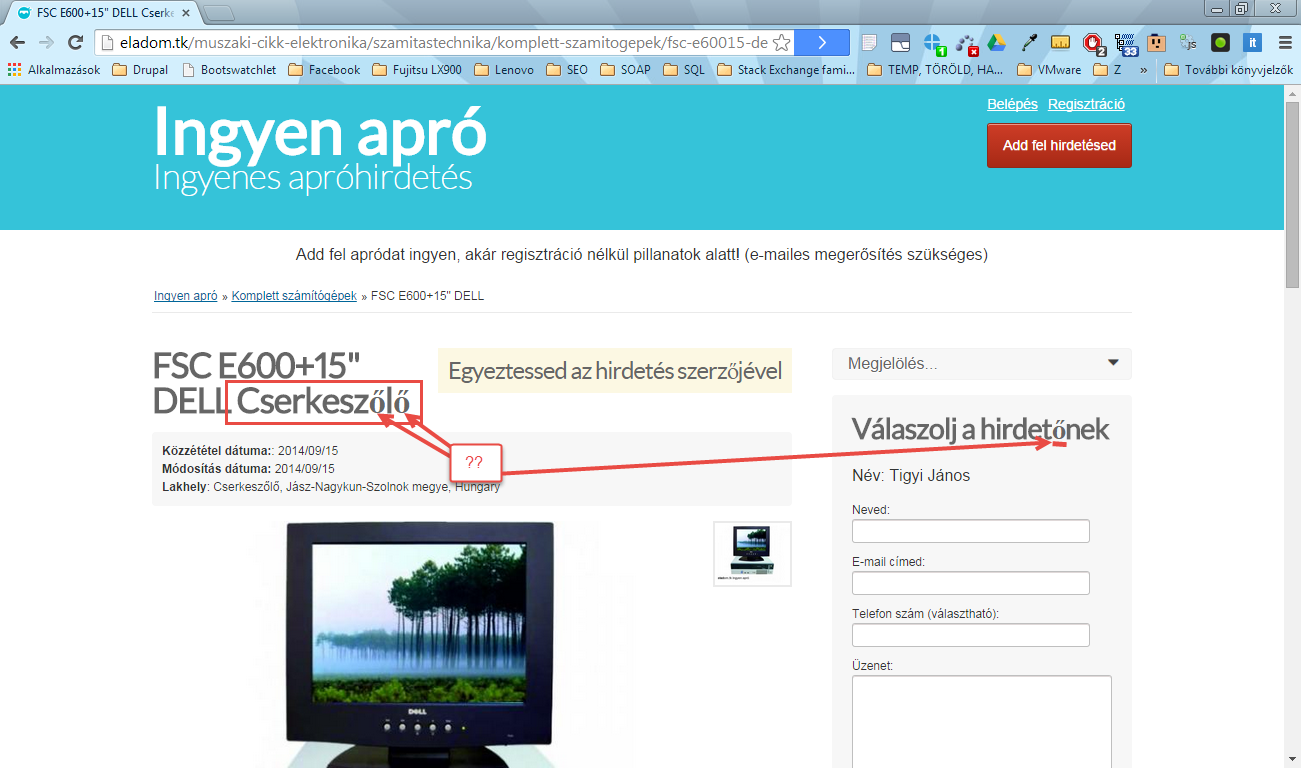The height and width of the screenshot is (768, 1301).
Task: Open the JS gear extension icon
Action: coord(1188,42)
